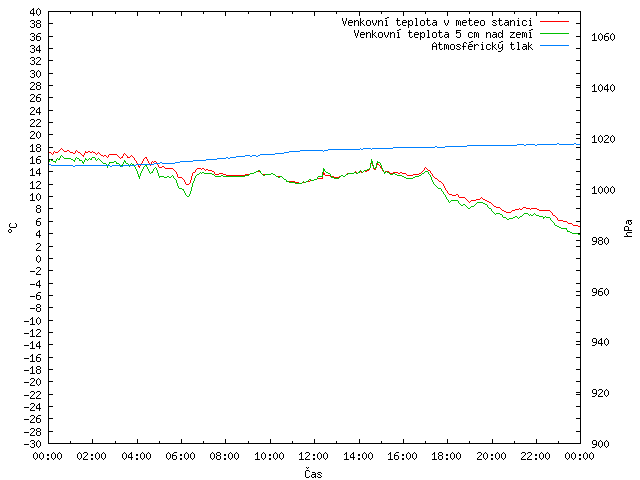Click temperature peak near 14:30
This screenshot has height=480, width=640.
tap(371, 160)
